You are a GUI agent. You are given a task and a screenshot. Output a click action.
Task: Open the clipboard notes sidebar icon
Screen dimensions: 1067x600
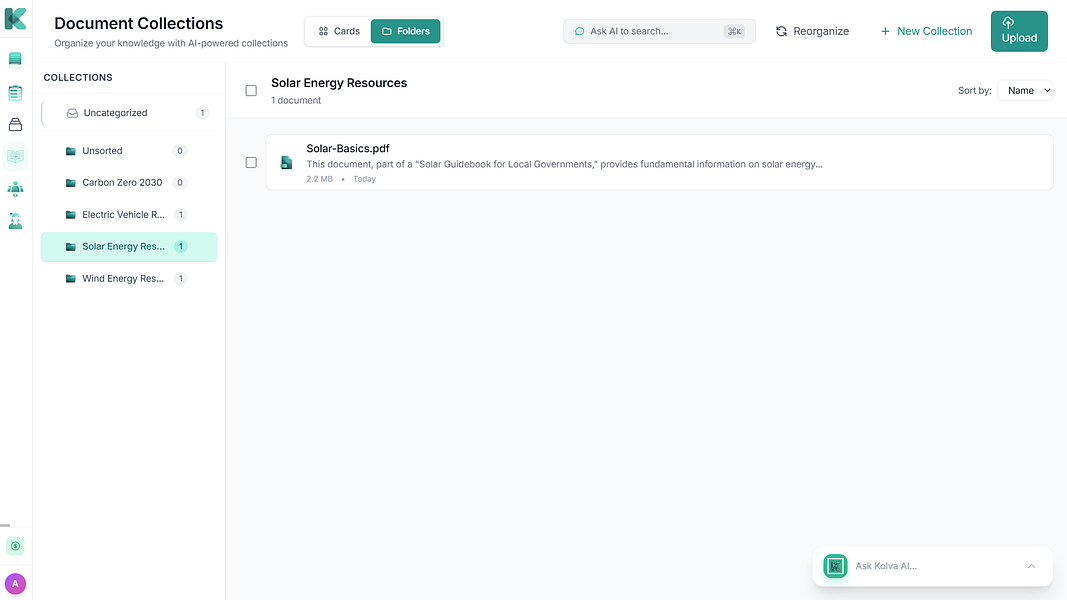click(15, 92)
